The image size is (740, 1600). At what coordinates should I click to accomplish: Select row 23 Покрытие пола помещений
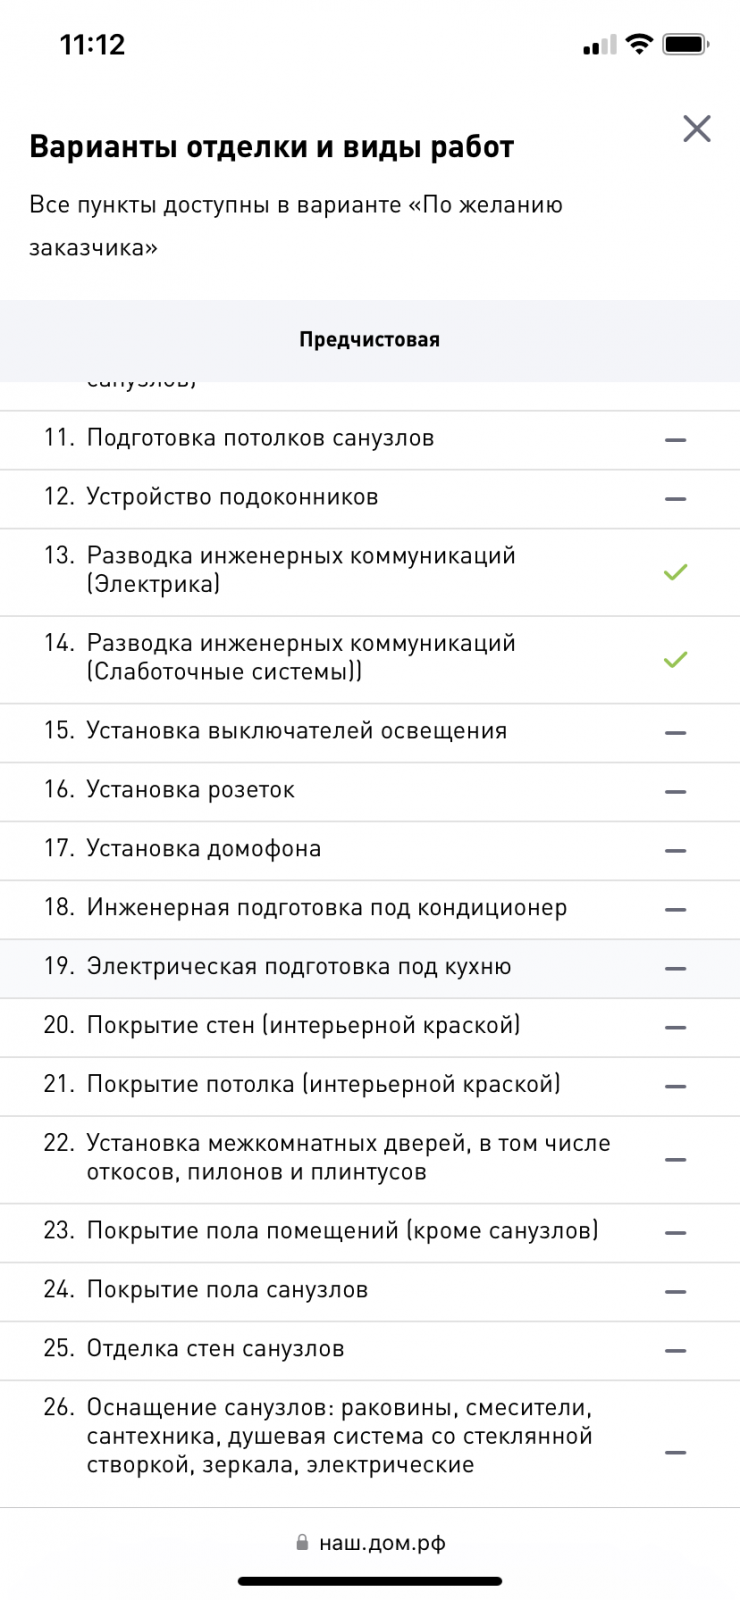click(x=370, y=1232)
